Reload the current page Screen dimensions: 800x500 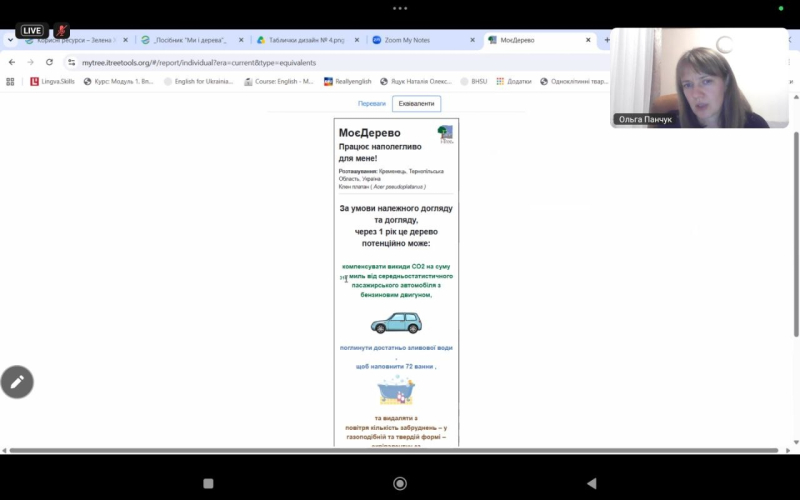coord(49,62)
